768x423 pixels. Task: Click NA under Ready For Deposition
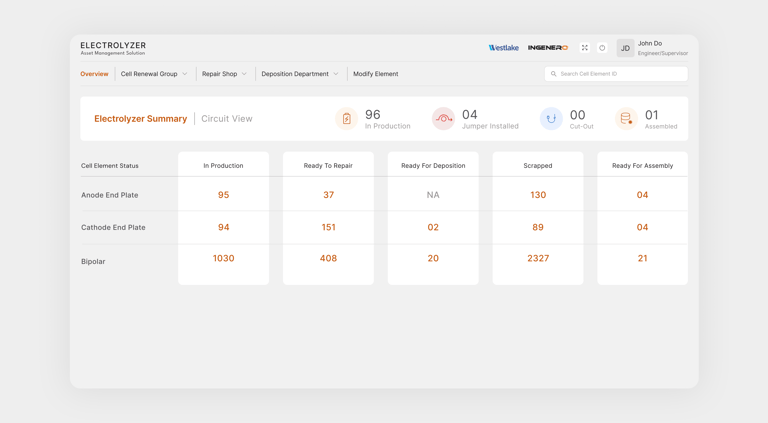[x=433, y=195]
